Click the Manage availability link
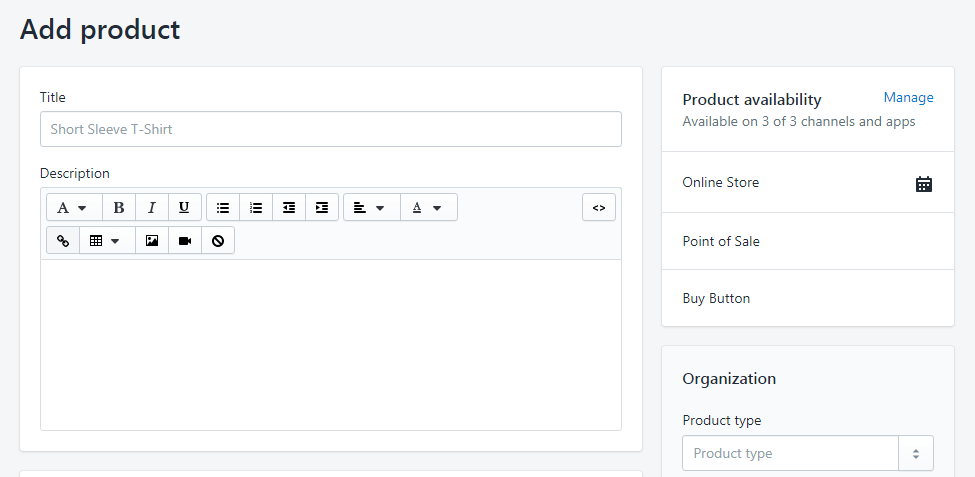 [908, 98]
